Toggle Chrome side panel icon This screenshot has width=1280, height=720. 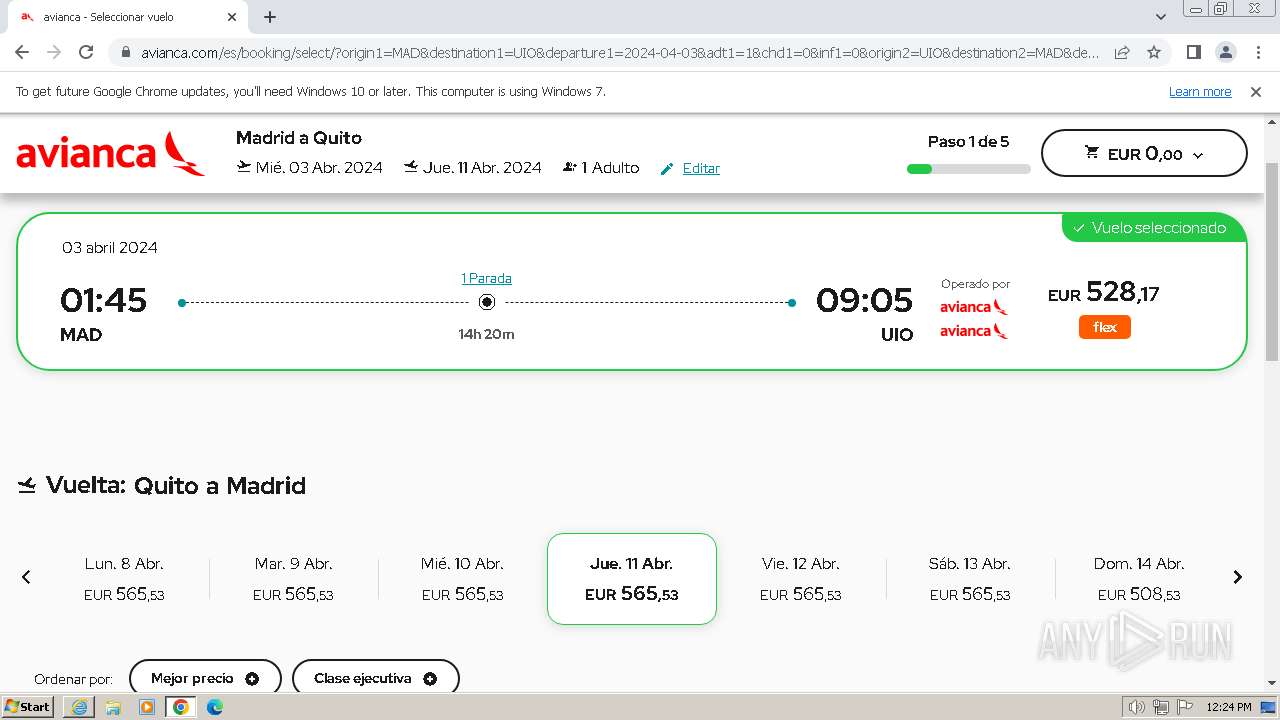tap(1193, 52)
